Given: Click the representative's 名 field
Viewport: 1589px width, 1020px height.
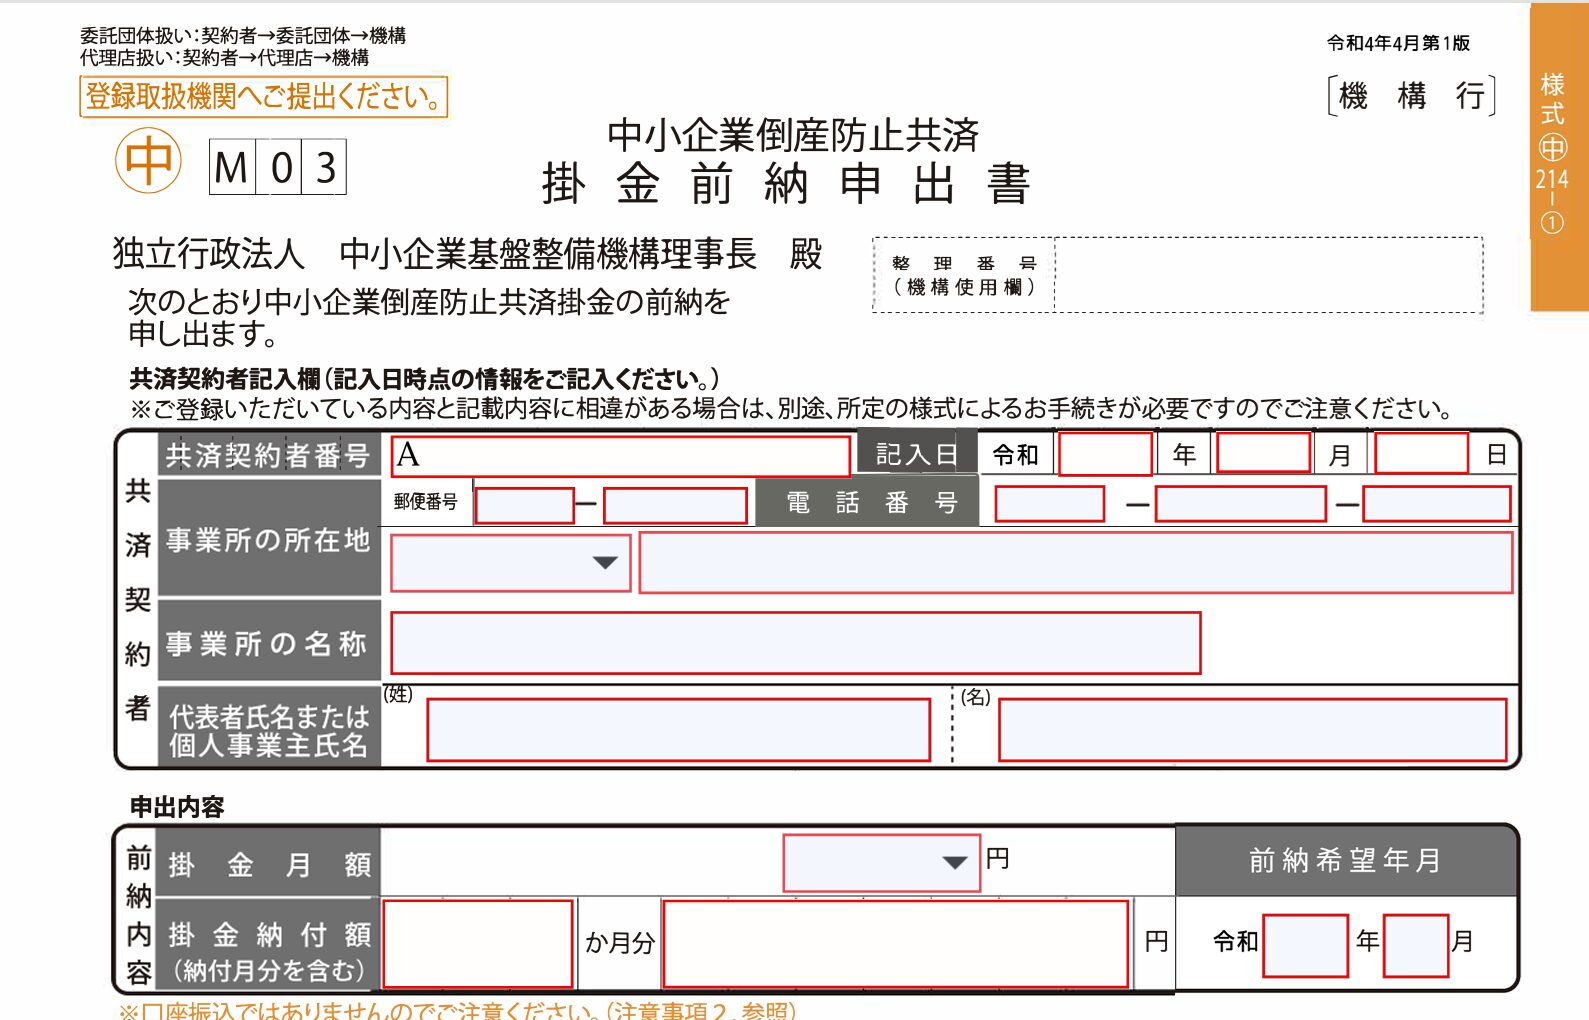Looking at the screenshot, I should tap(1252, 730).
